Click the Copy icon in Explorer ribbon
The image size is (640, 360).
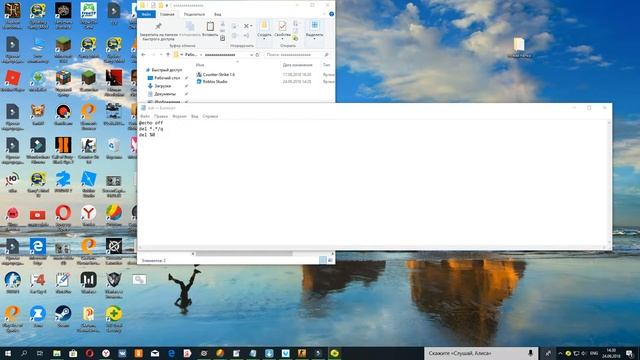pyautogui.click(x=190, y=27)
